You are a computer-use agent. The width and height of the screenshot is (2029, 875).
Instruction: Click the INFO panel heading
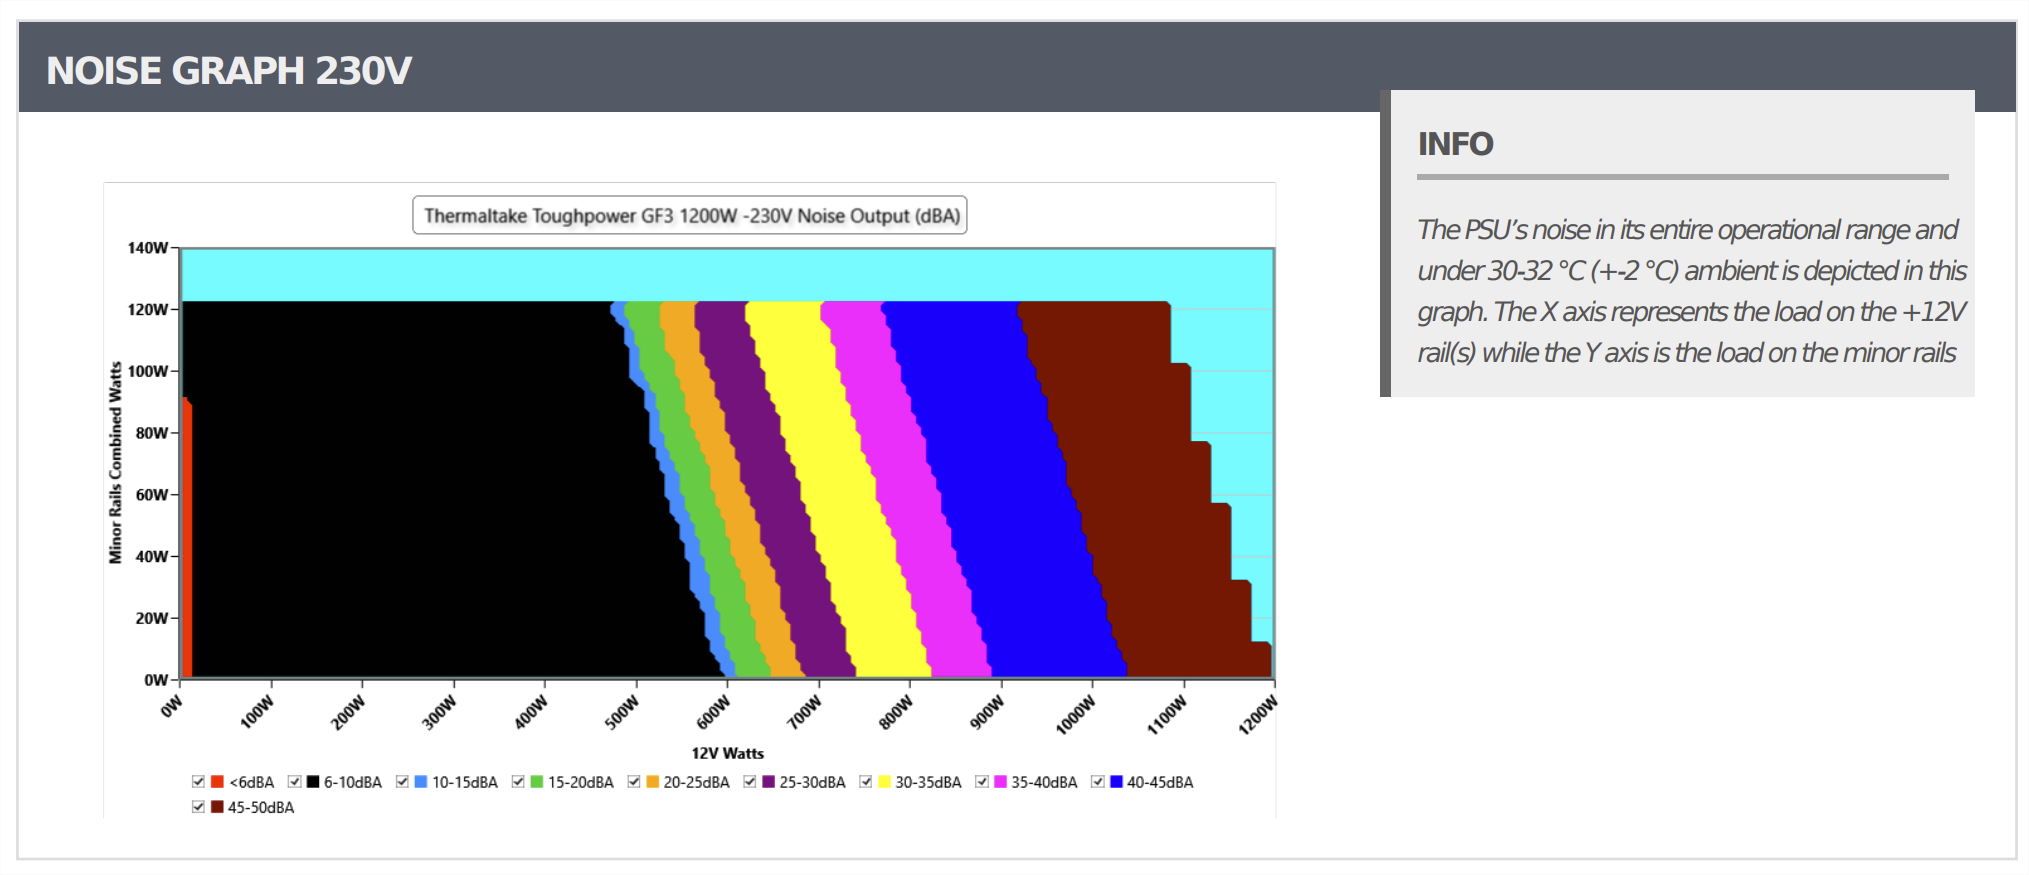(1455, 144)
